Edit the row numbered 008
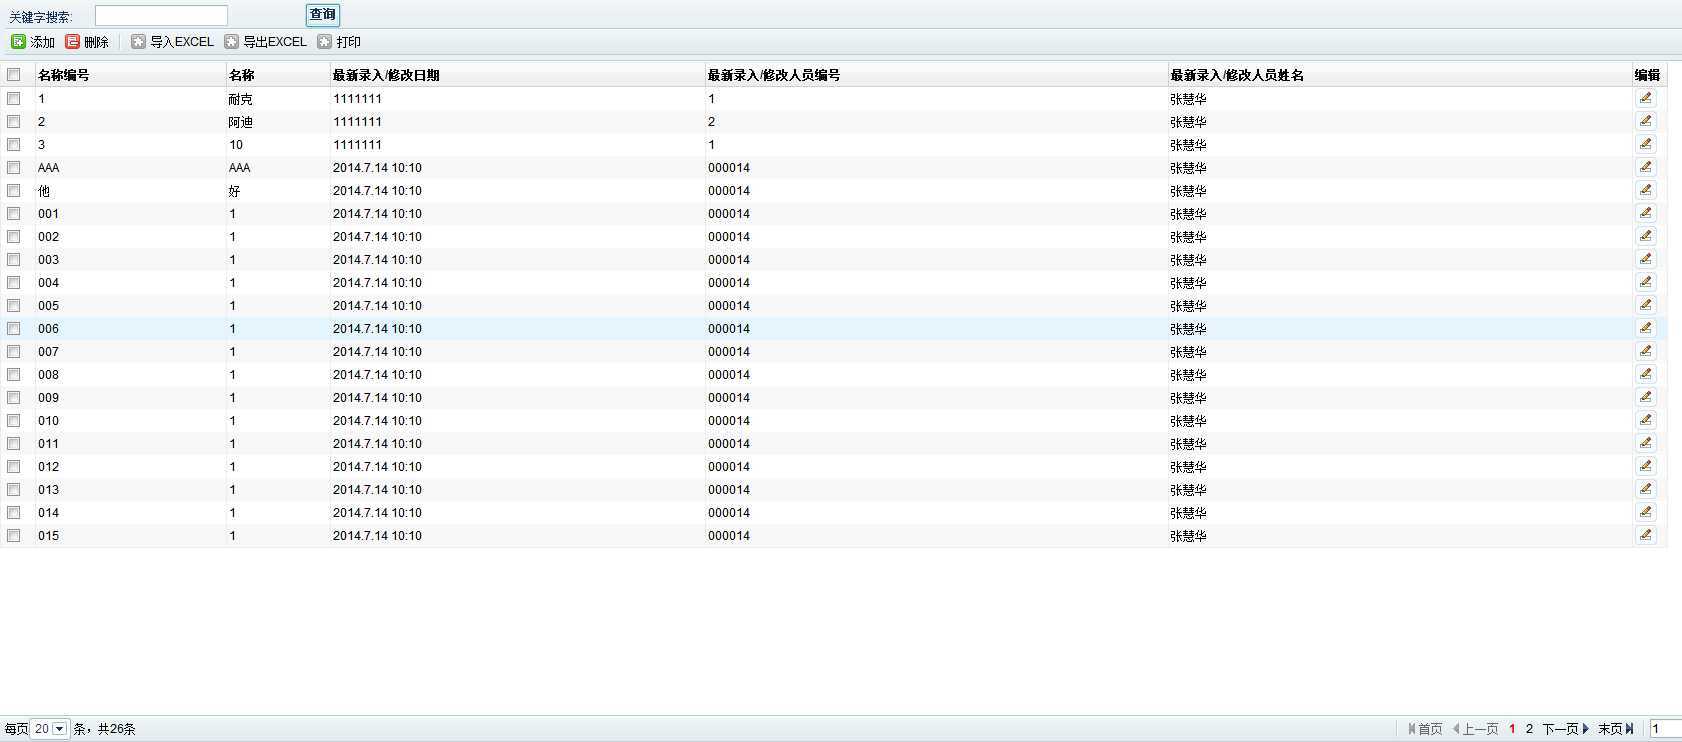1682x742 pixels. tap(1645, 374)
